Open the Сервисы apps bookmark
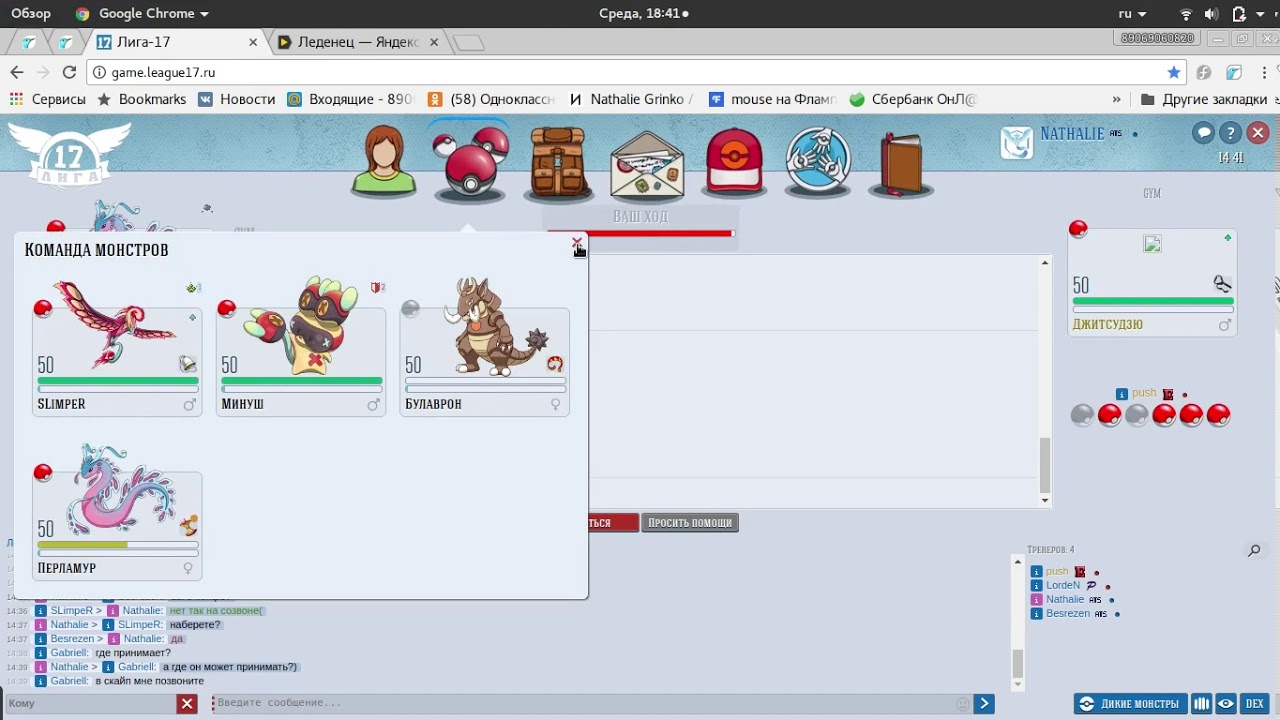Image resolution: width=1280 pixels, height=720 pixels. [47, 99]
